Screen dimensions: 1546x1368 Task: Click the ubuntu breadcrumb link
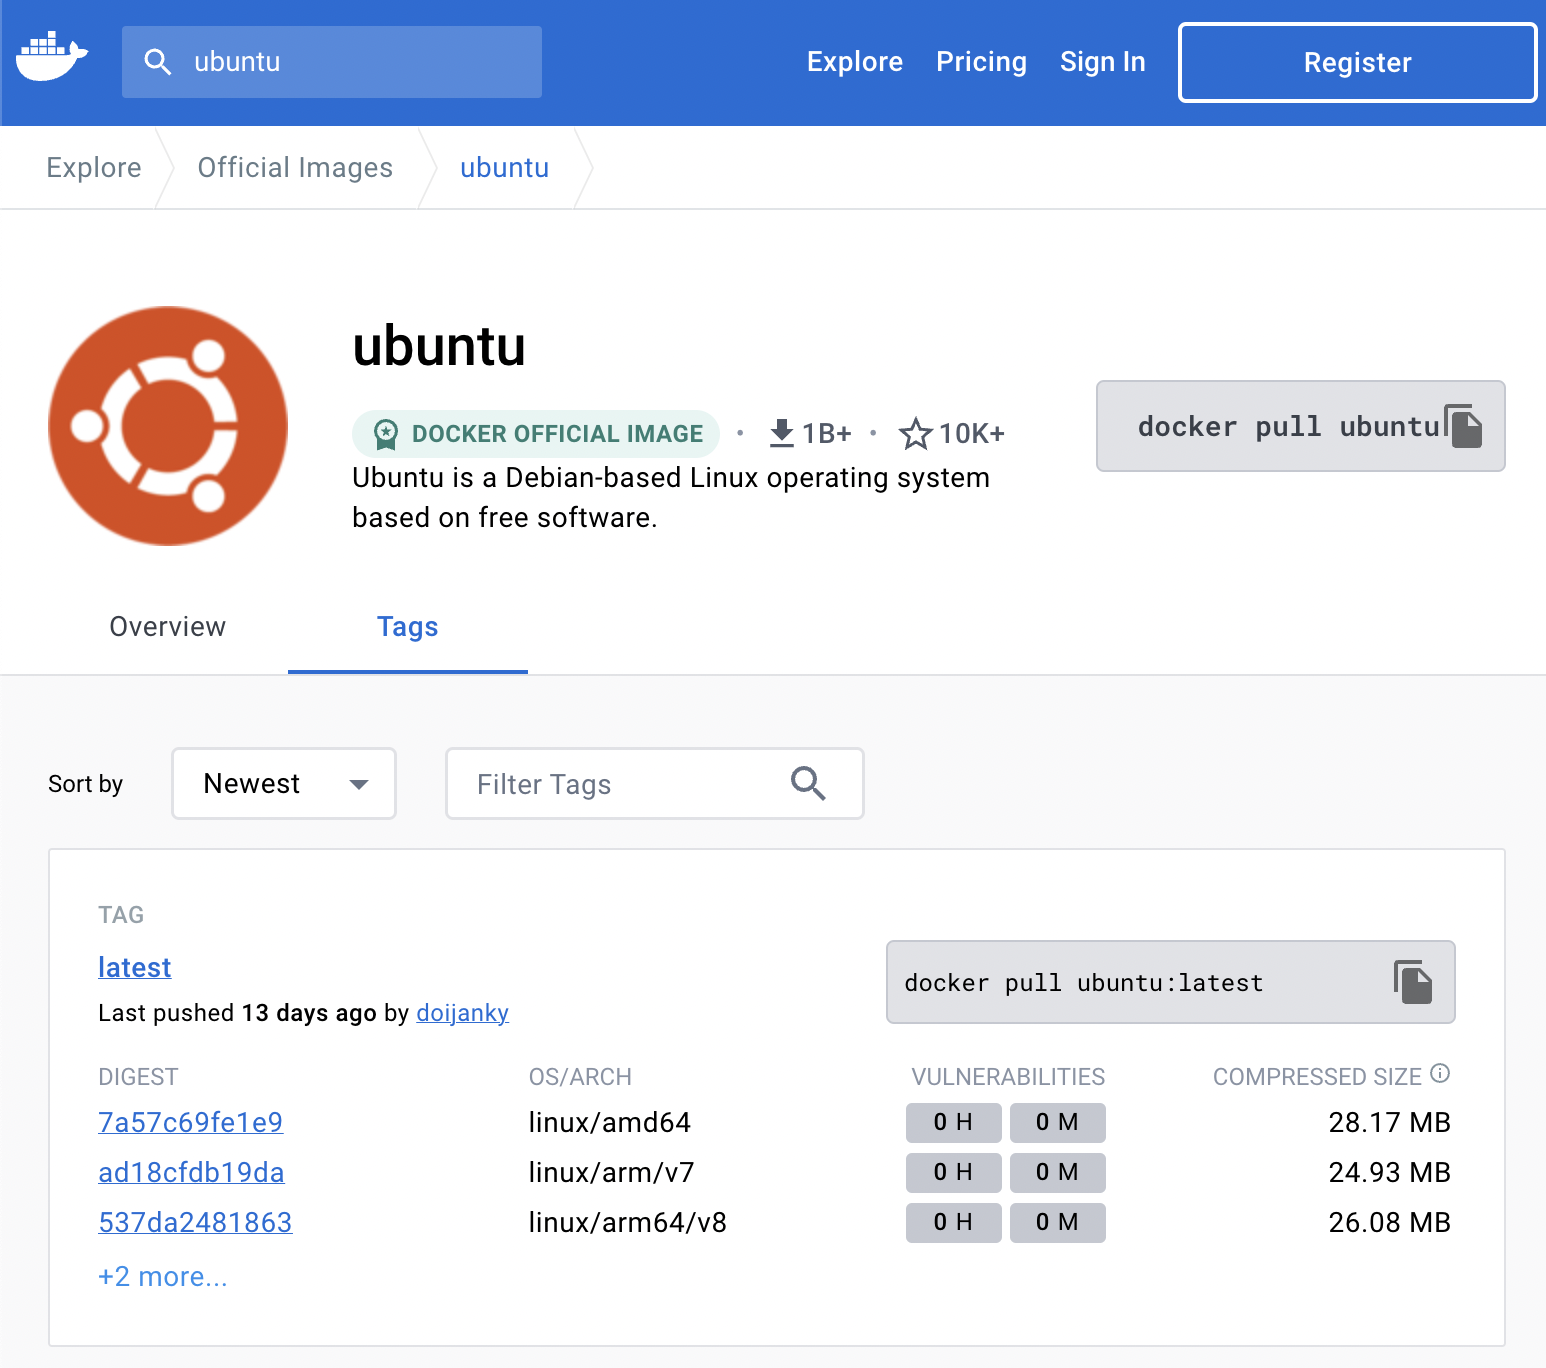tap(504, 167)
